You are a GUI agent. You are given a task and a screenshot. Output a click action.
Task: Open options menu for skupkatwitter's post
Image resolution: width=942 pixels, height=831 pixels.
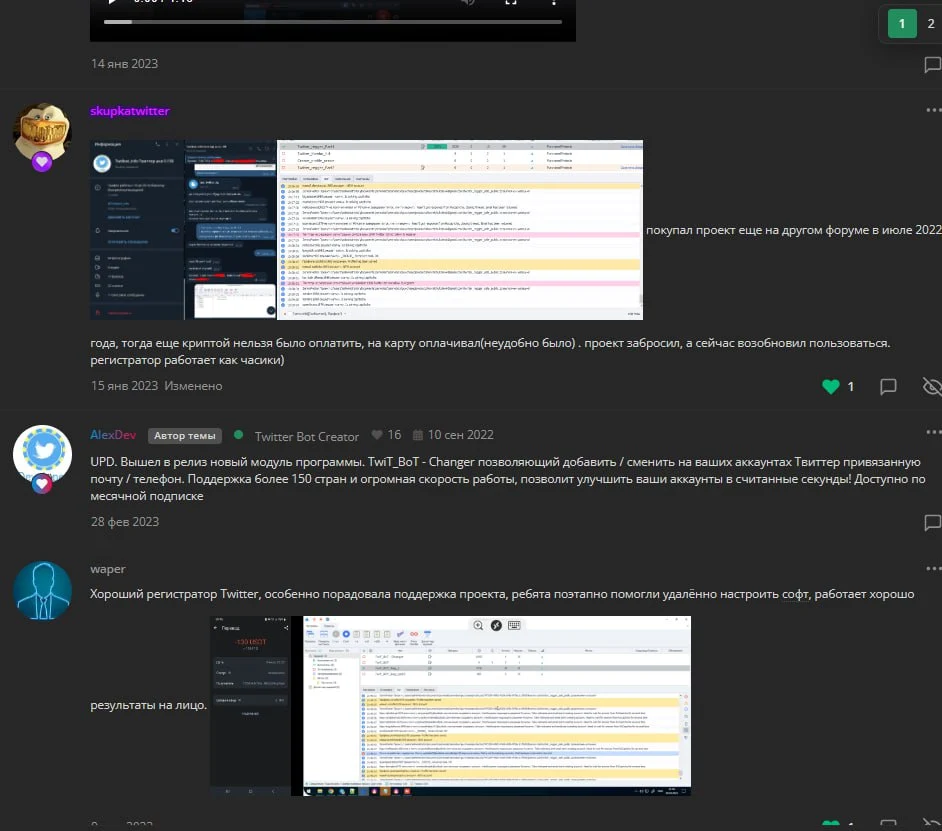[x=933, y=110]
